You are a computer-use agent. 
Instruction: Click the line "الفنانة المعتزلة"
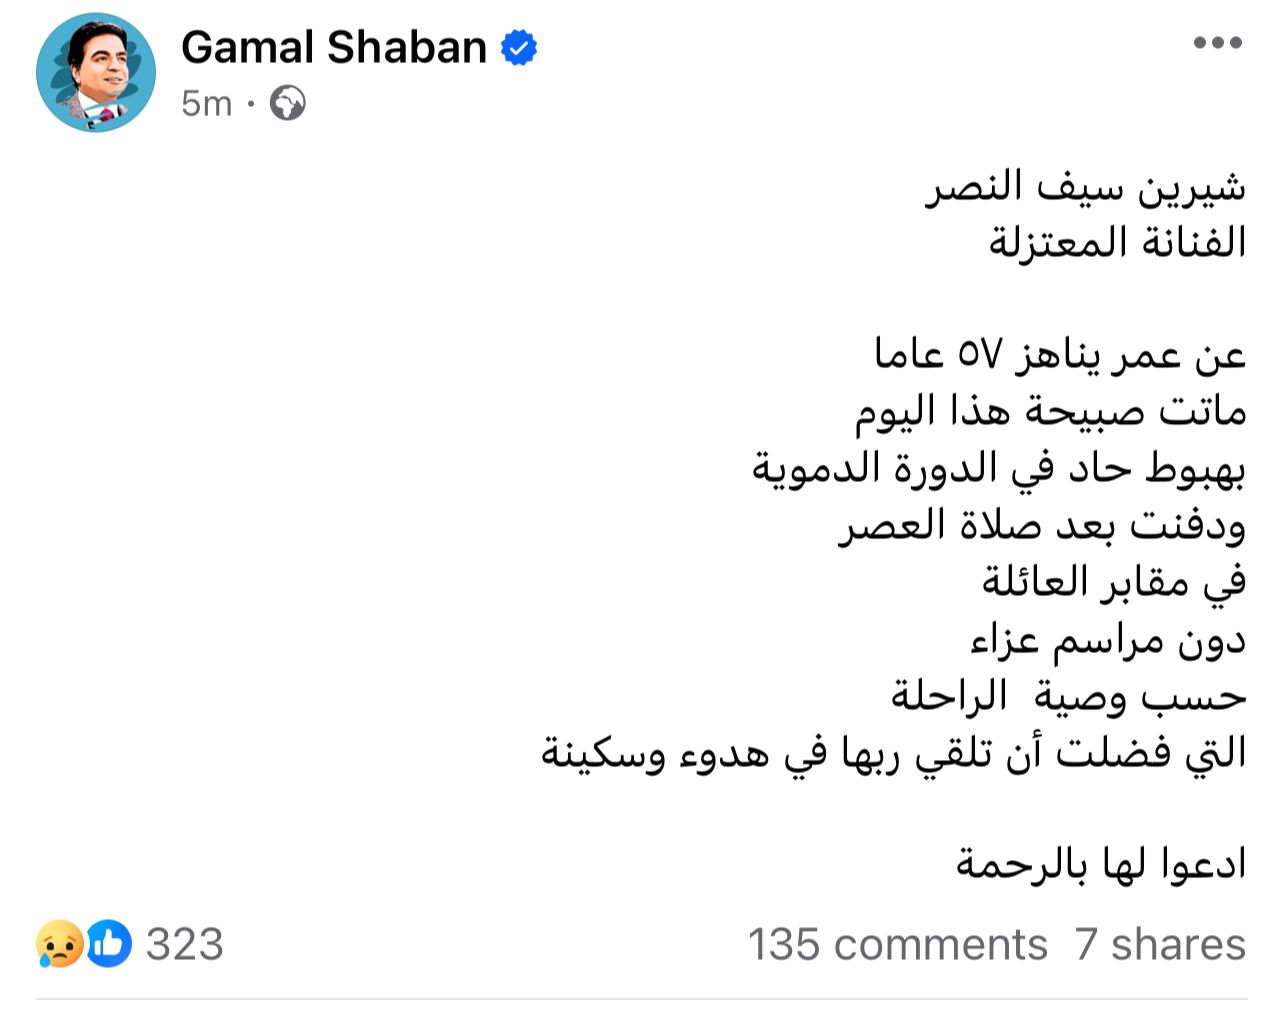1117,243
